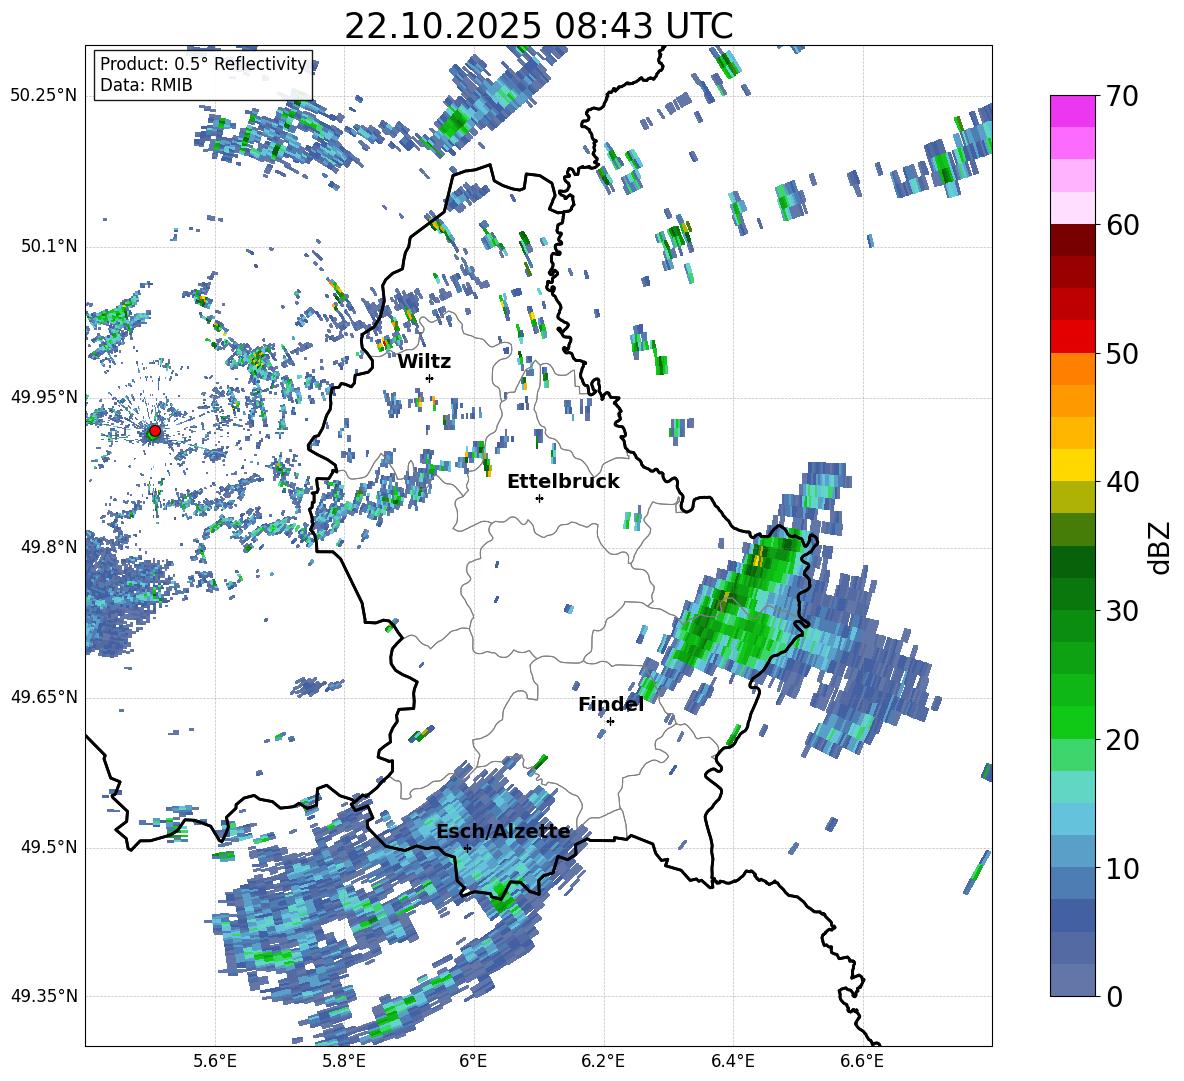The image size is (1184, 1081).
Task: Click the Wiltz cross marker
Action: coord(429,378)
